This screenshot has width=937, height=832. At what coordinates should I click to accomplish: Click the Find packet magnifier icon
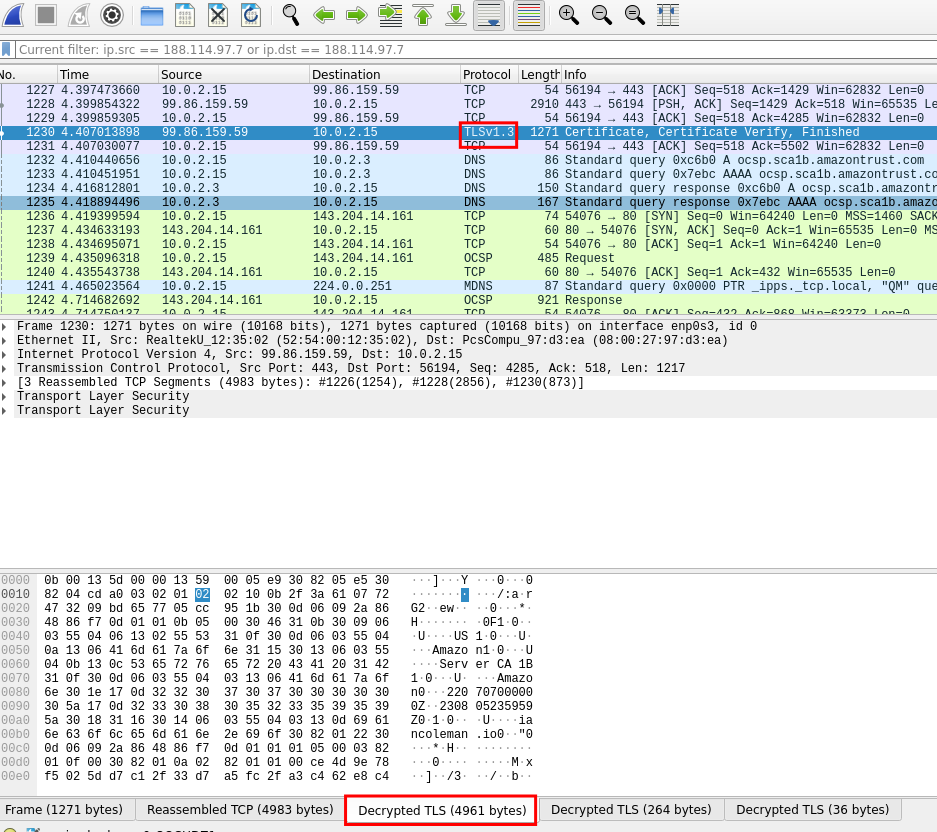(x=291, y=14)
